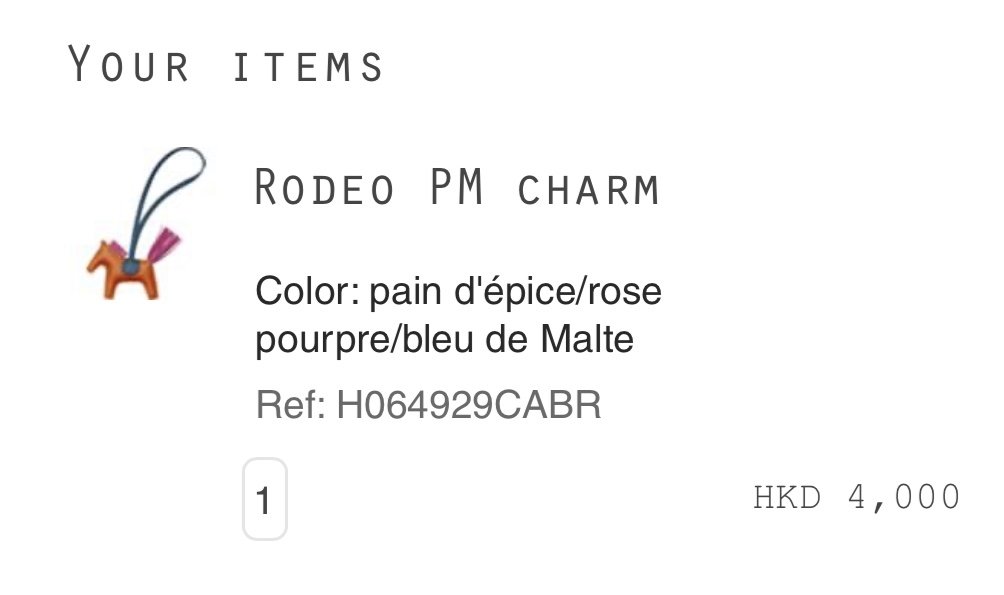The width and height of the screenshot is (1004, 595).
Task: Click the HKD currency label
Action: coord(787,497)
